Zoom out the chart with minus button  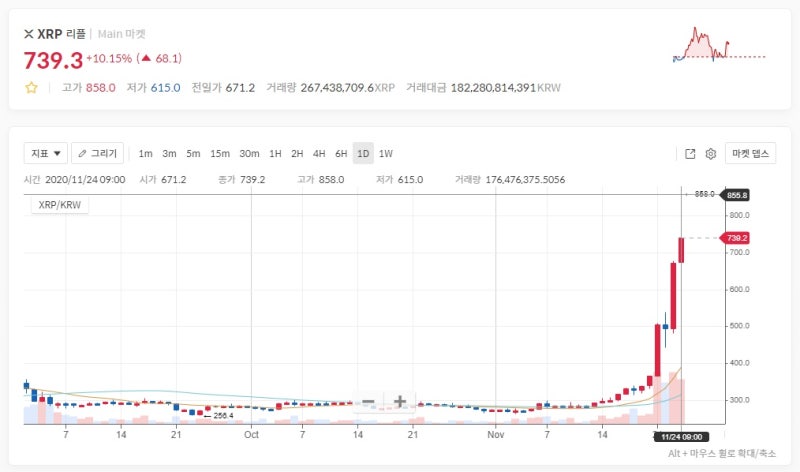pyautogui.click(x=368, y=402)
